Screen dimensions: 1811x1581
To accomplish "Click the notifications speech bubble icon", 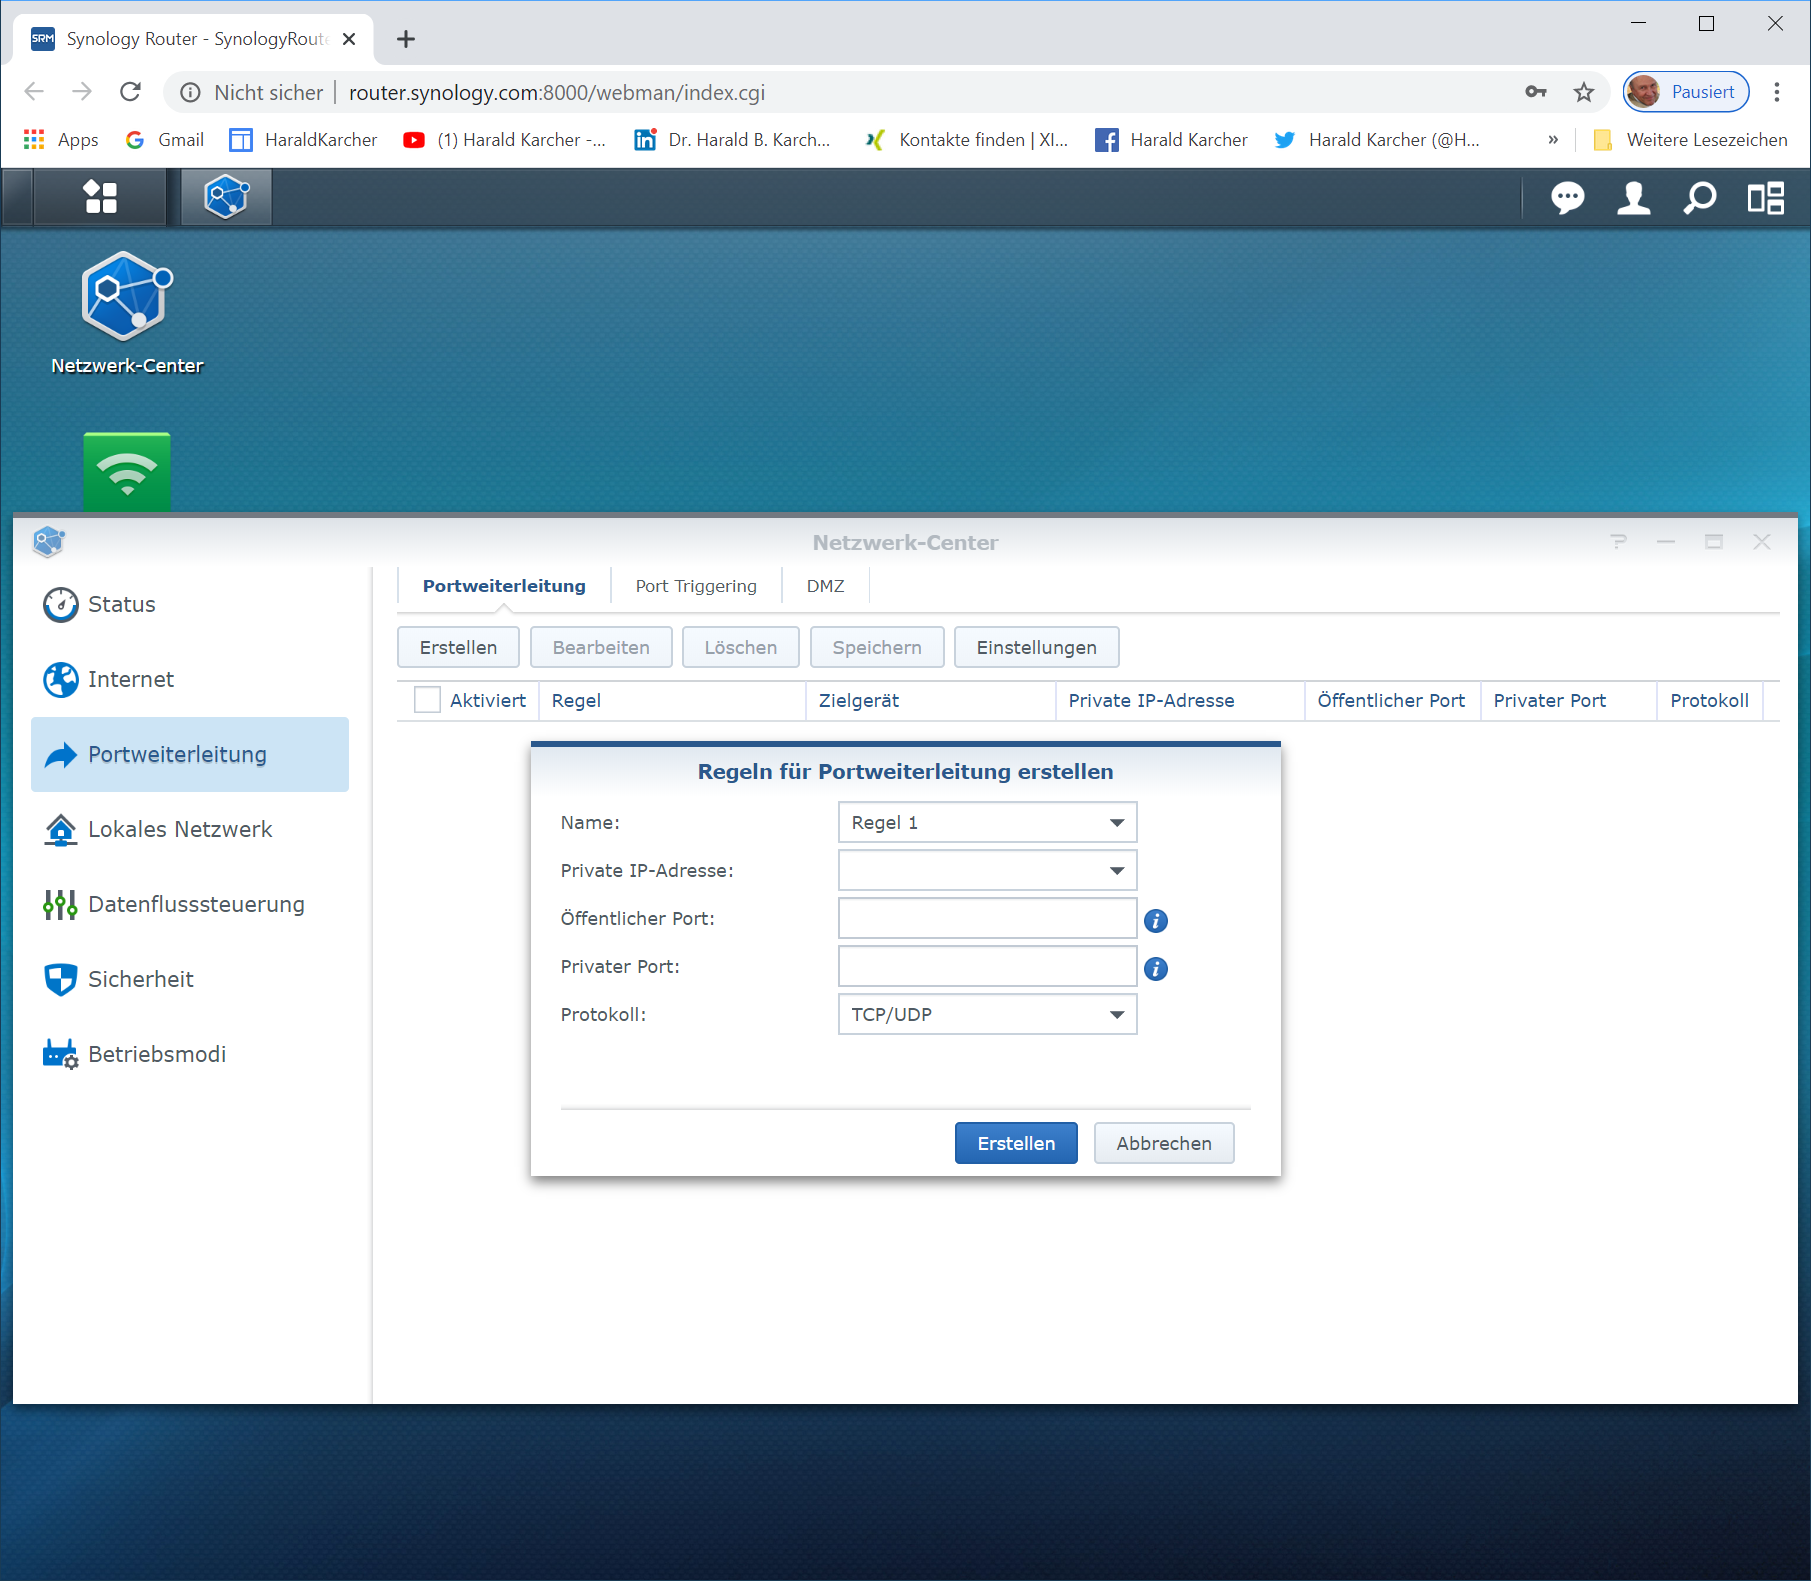I will [x=1567, y=198].
